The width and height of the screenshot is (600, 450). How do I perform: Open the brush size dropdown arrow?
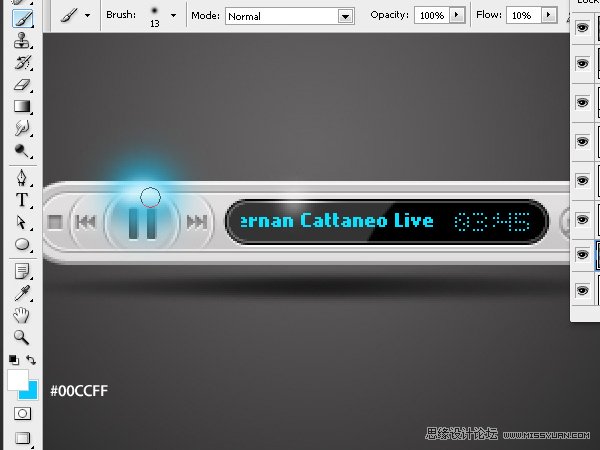coord(173,16)
